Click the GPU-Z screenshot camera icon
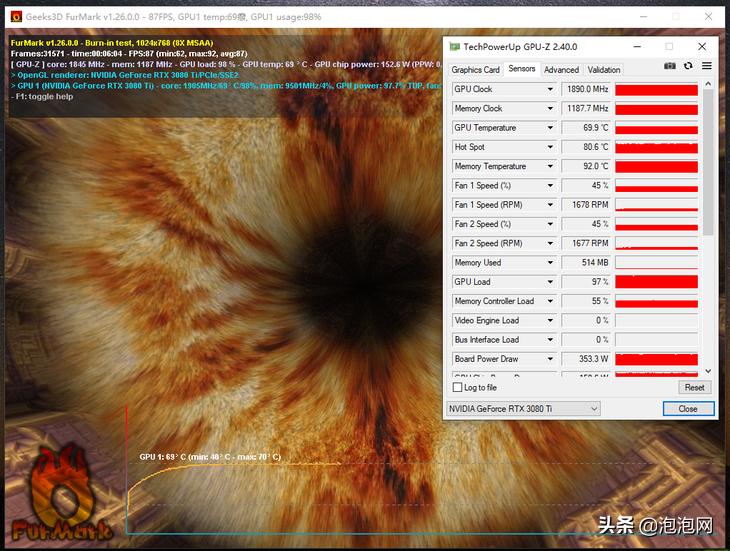The image size is (730, 551). pos(669,66)
